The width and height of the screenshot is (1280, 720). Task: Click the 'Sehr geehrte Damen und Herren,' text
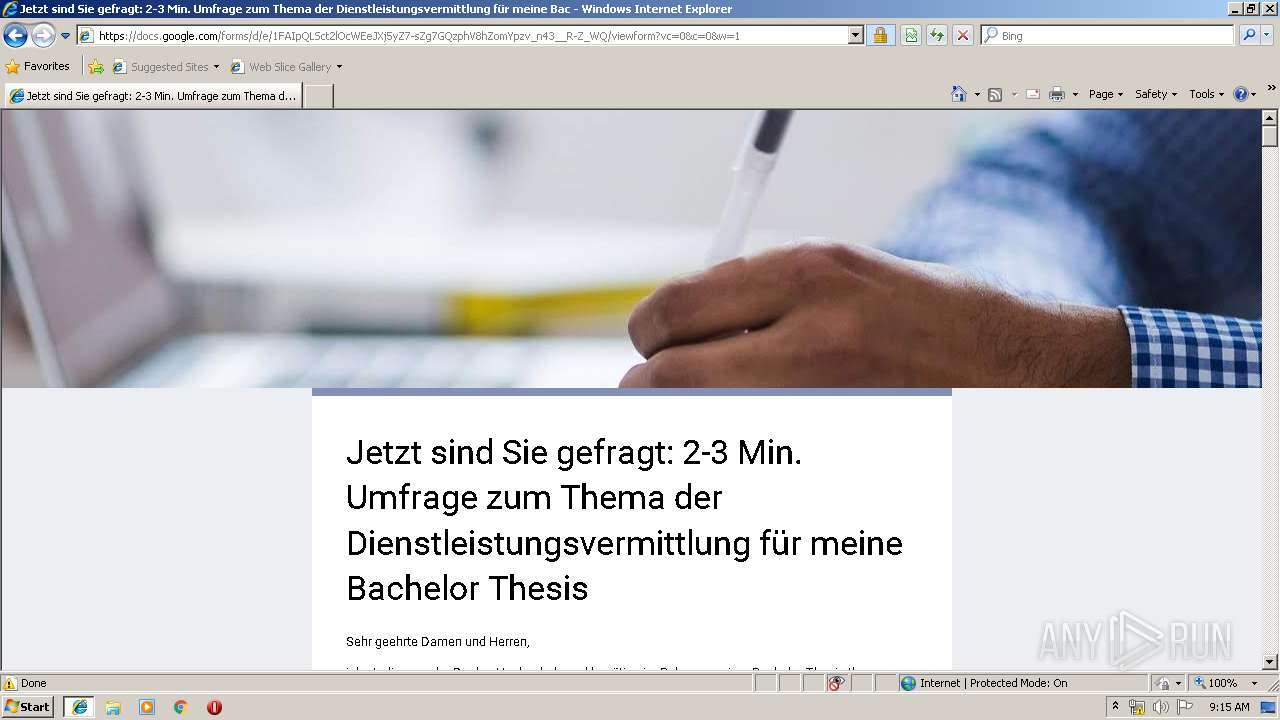click(x=438, y=641)
